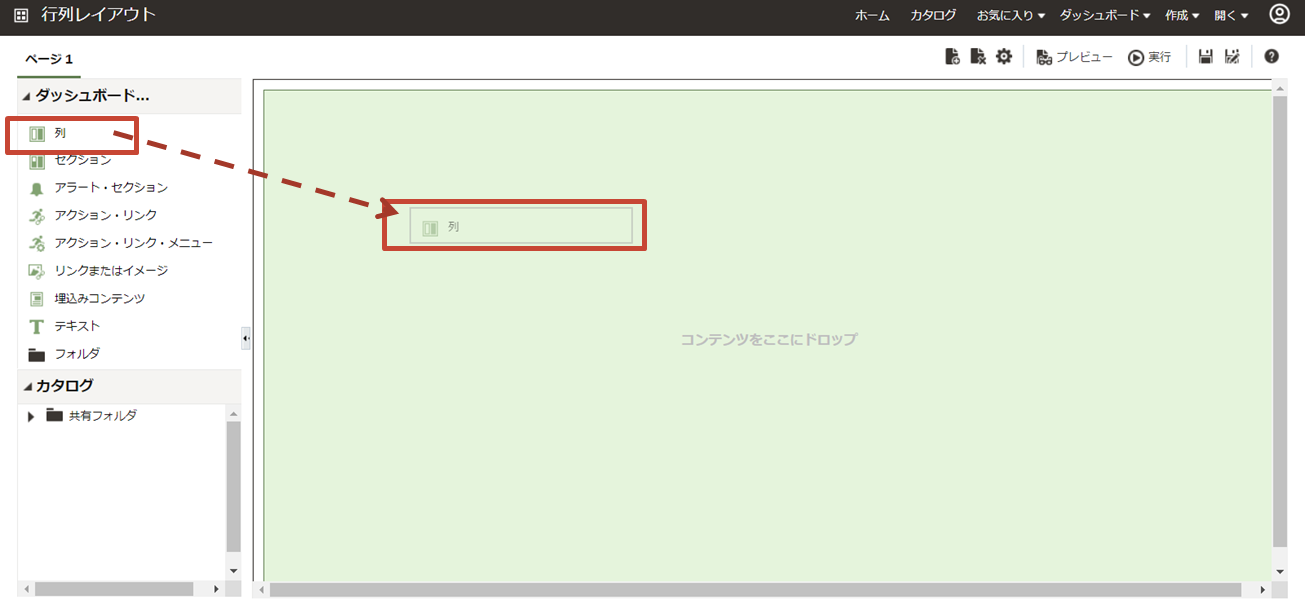Click the canvas scroll right arrow
The width and height of the screenshot is (1305, 609).
point(1262,590)
